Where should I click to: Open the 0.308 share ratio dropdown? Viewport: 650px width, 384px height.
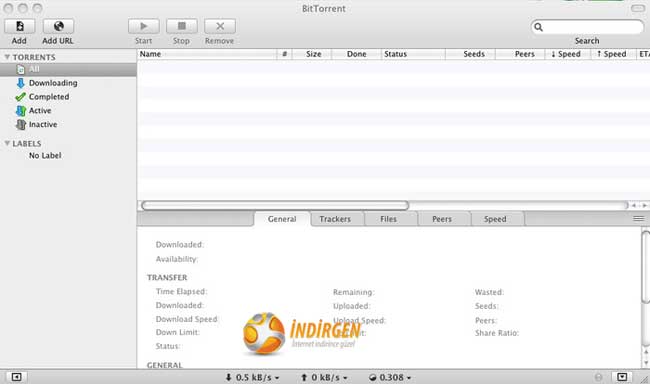click(x=390, y=377)
